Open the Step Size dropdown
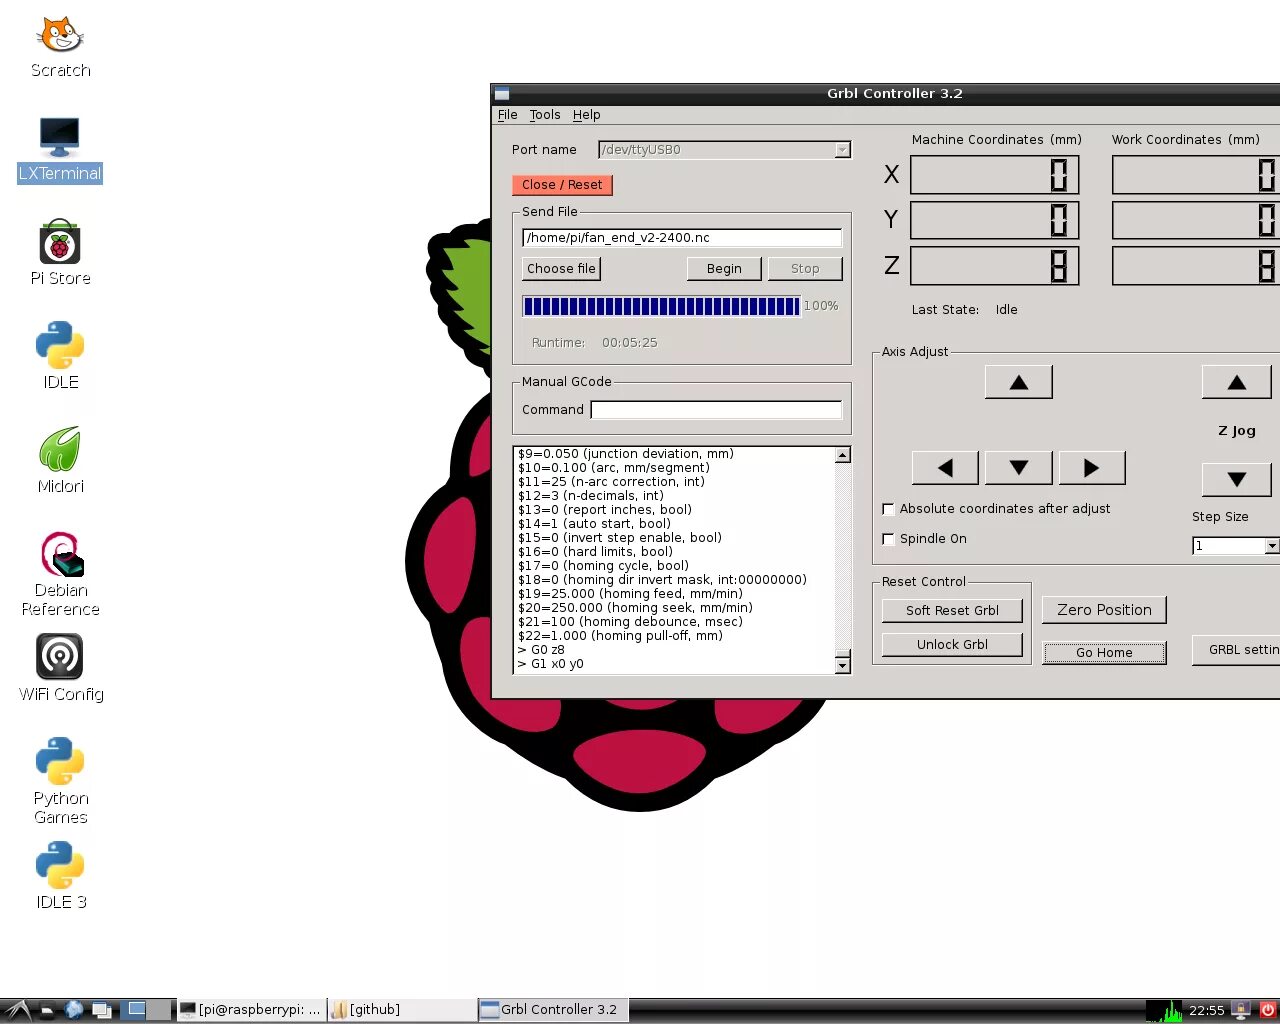Screen dimensions: 1280x1024 point(1271,546)
